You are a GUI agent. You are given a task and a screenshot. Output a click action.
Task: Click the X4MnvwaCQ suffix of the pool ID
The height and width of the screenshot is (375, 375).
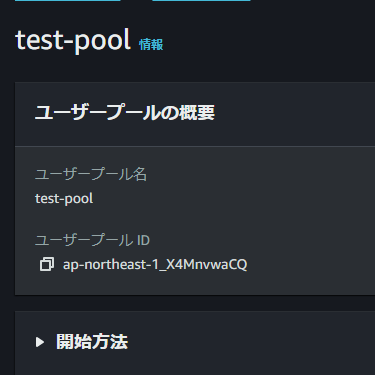click(207, 265)
